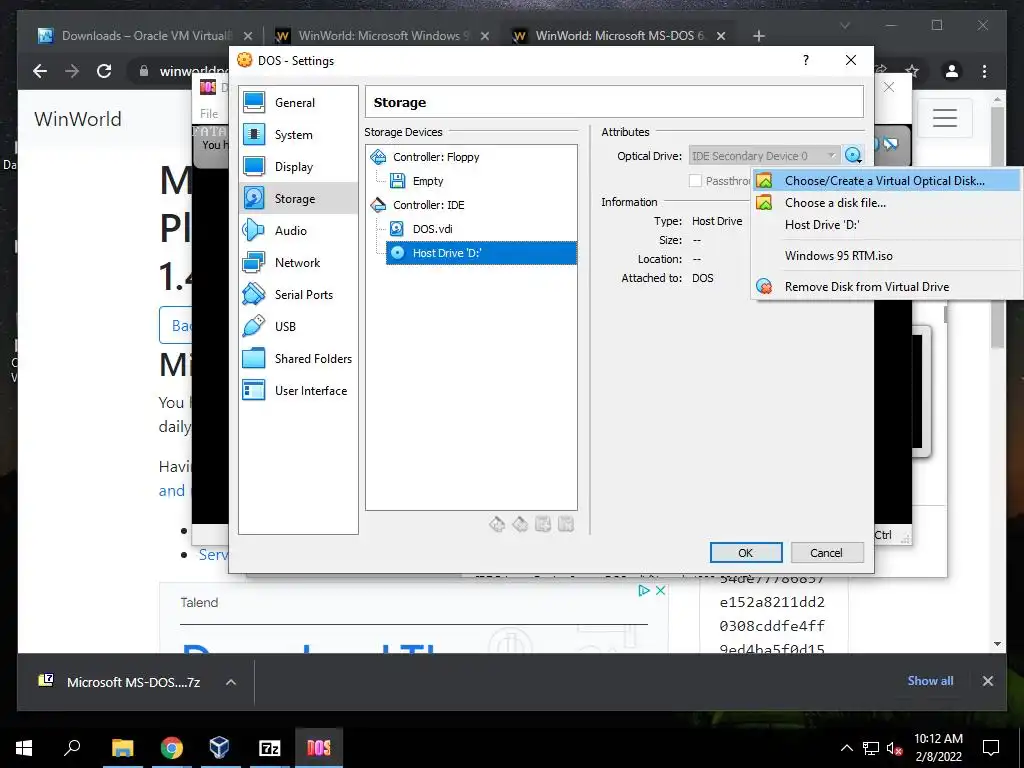The image size is (1024, 768).
Task: Click the help question mark button
Action: 806,60
